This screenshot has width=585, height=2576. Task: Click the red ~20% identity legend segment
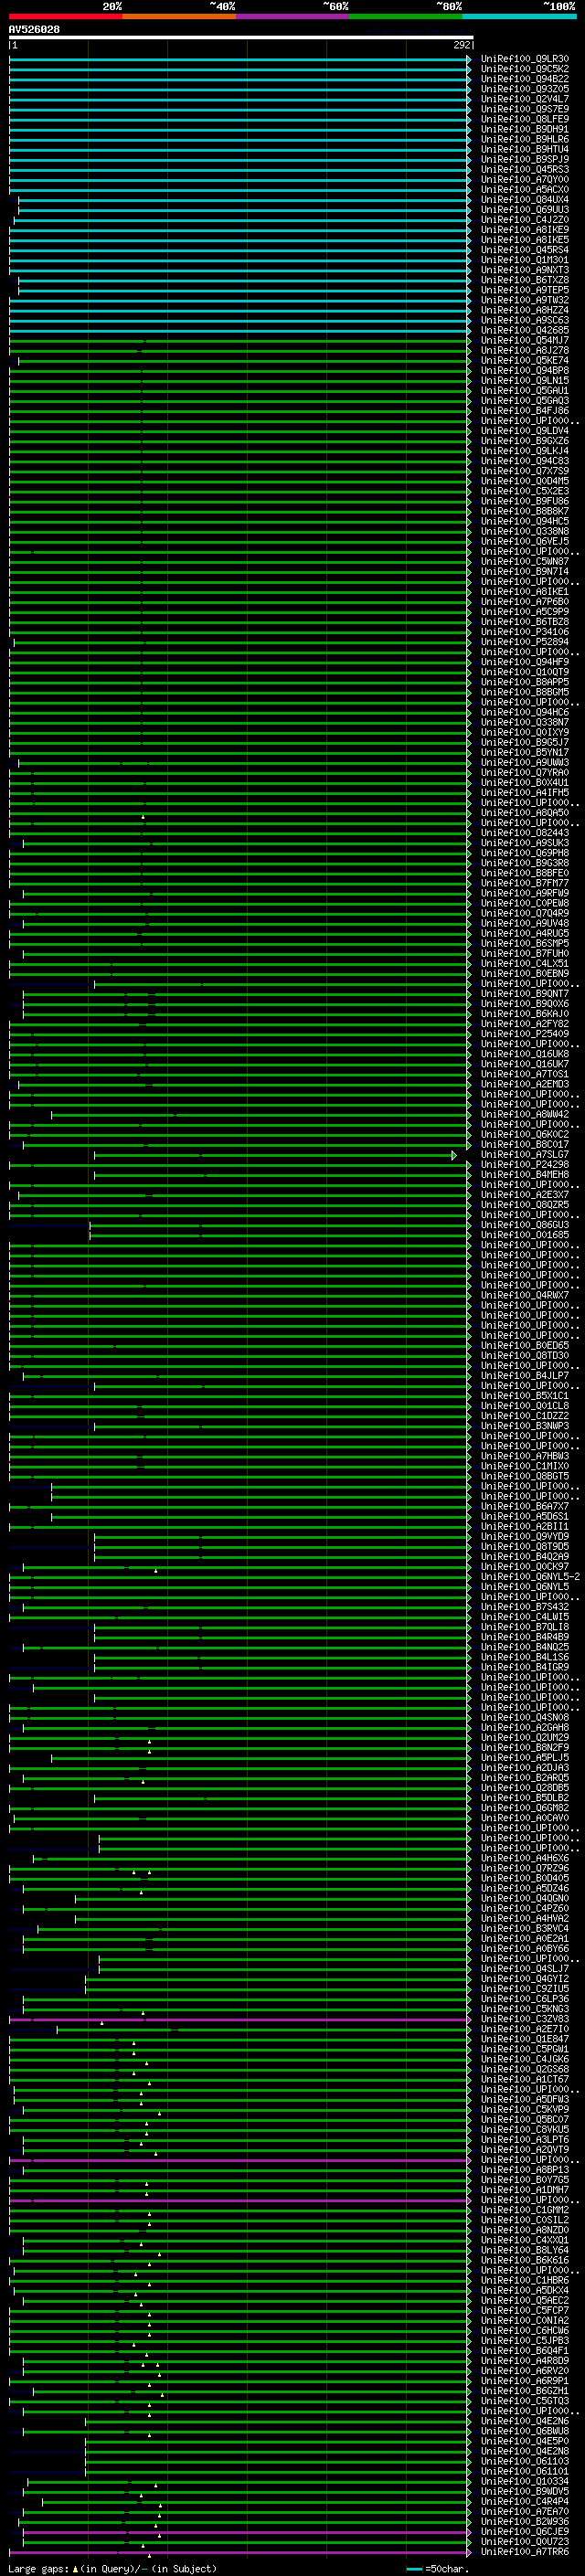click(x=66, y=16)
